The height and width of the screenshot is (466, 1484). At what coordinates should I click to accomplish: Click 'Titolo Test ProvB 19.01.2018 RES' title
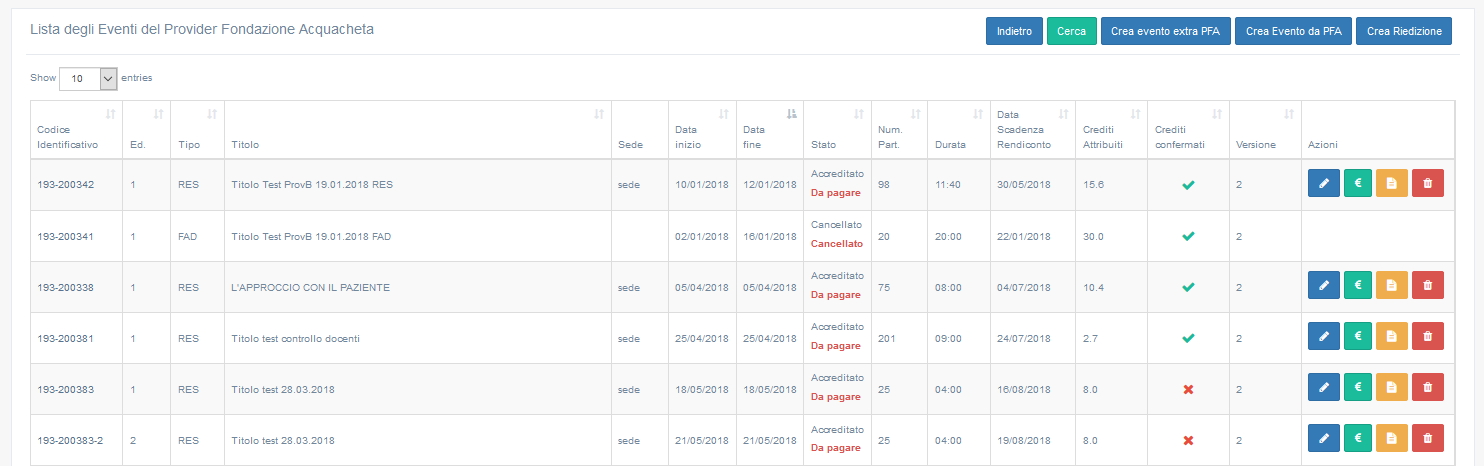tap(311, 185)
